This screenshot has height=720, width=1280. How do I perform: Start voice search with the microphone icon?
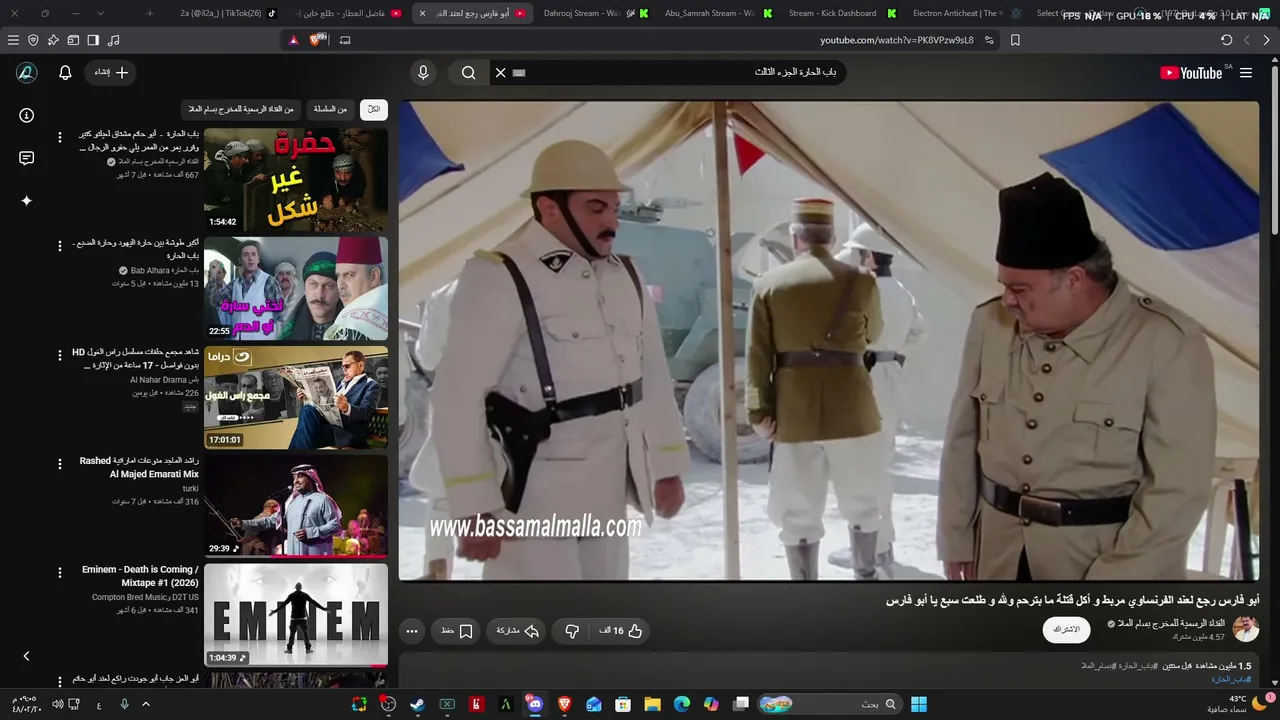(423, 72)
